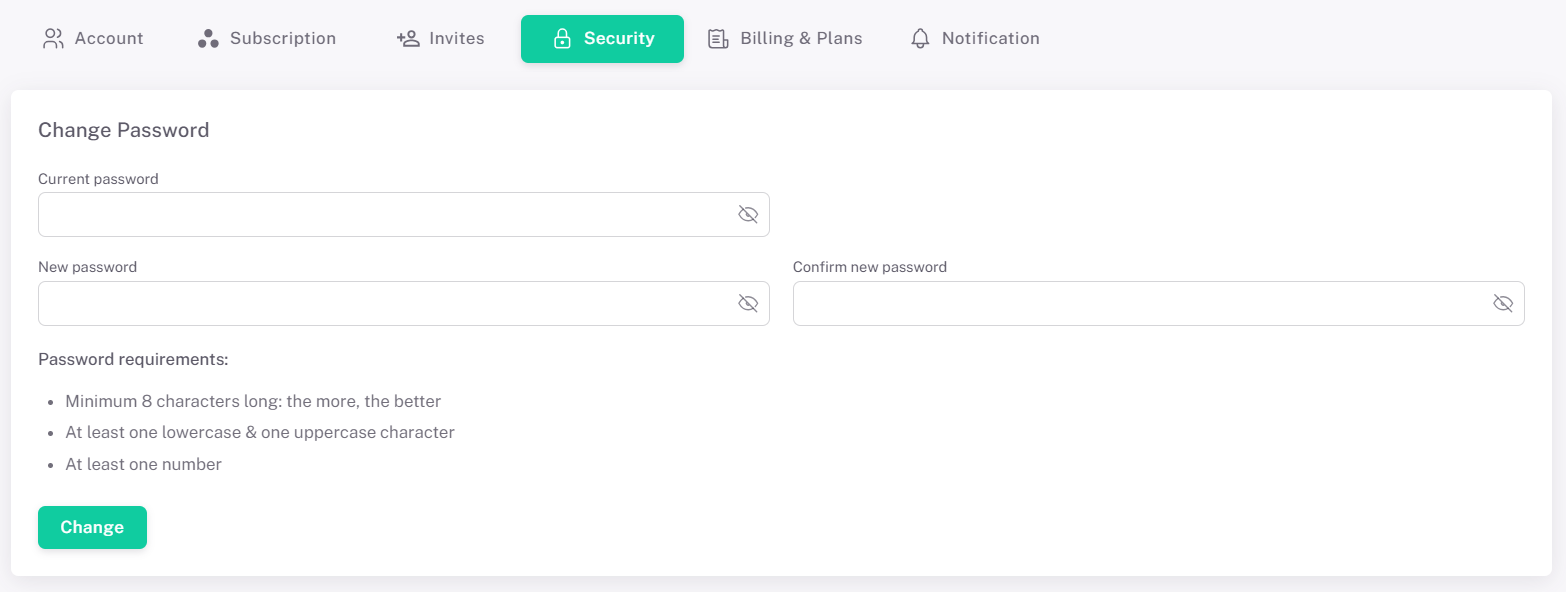Viewport: 1566px width, 592px height.
Task: Click the Change Password heading
Action: tap(124, 130)
